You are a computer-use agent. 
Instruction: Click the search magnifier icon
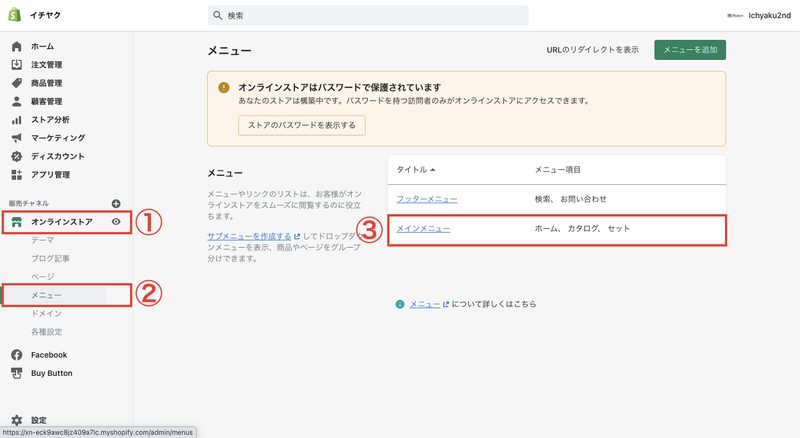click(x=217, y=15)
